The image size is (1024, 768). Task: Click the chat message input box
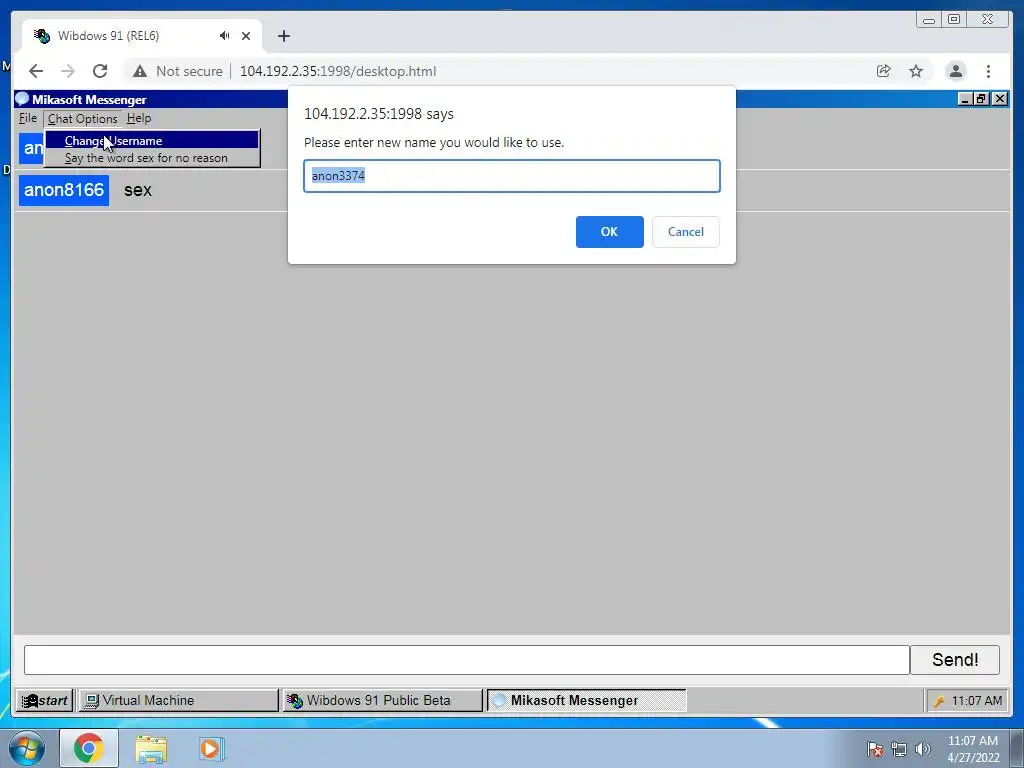point(467,660)
